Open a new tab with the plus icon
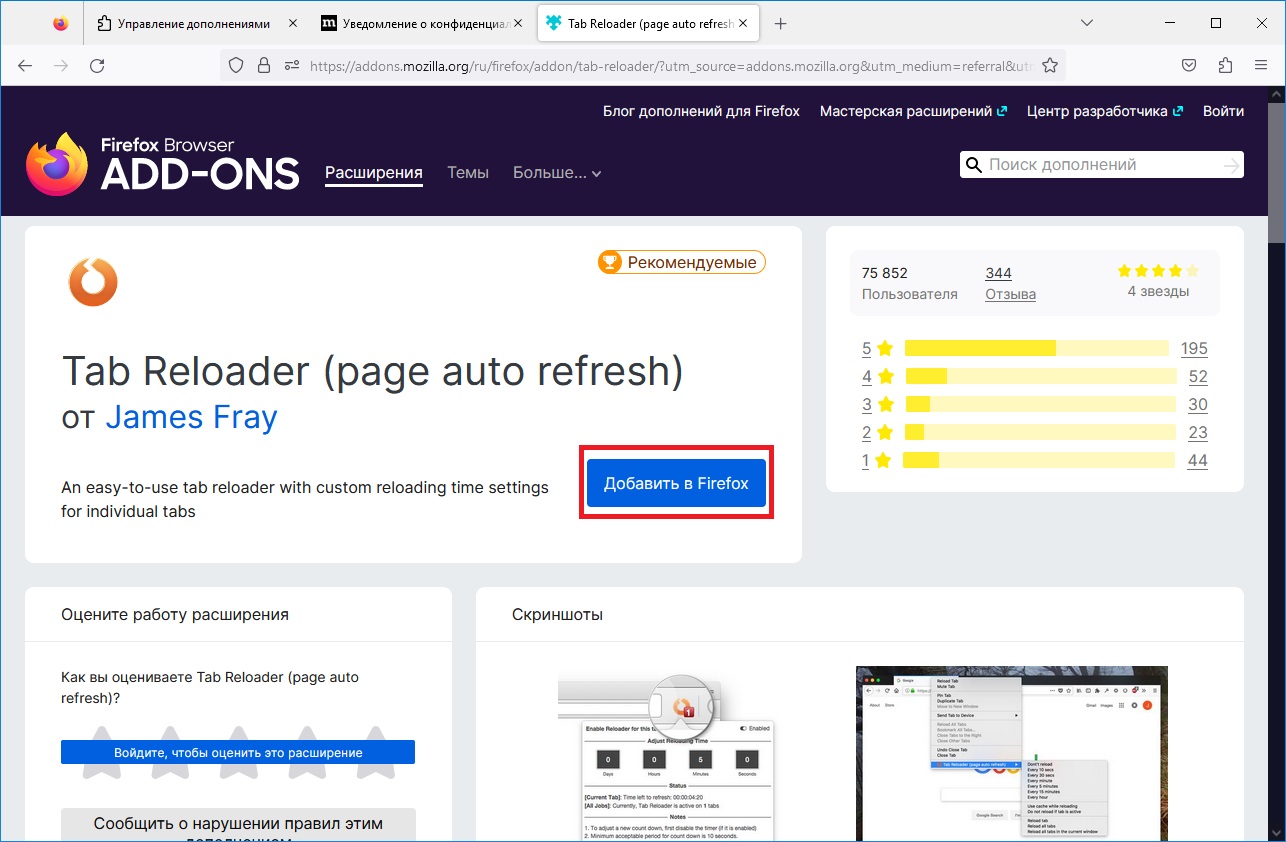Image resolution: width=1286 pixels, height=842 pixels. [781, 24]
